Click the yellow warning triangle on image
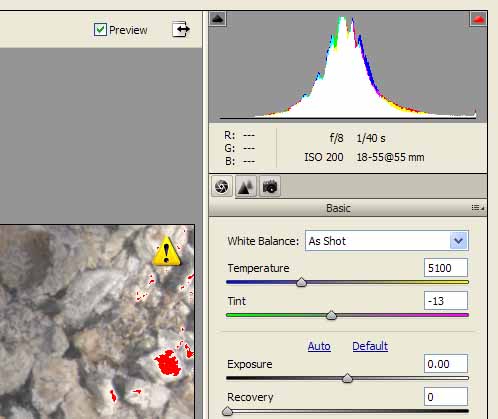498x419 pixels. [x=167, y=252]
